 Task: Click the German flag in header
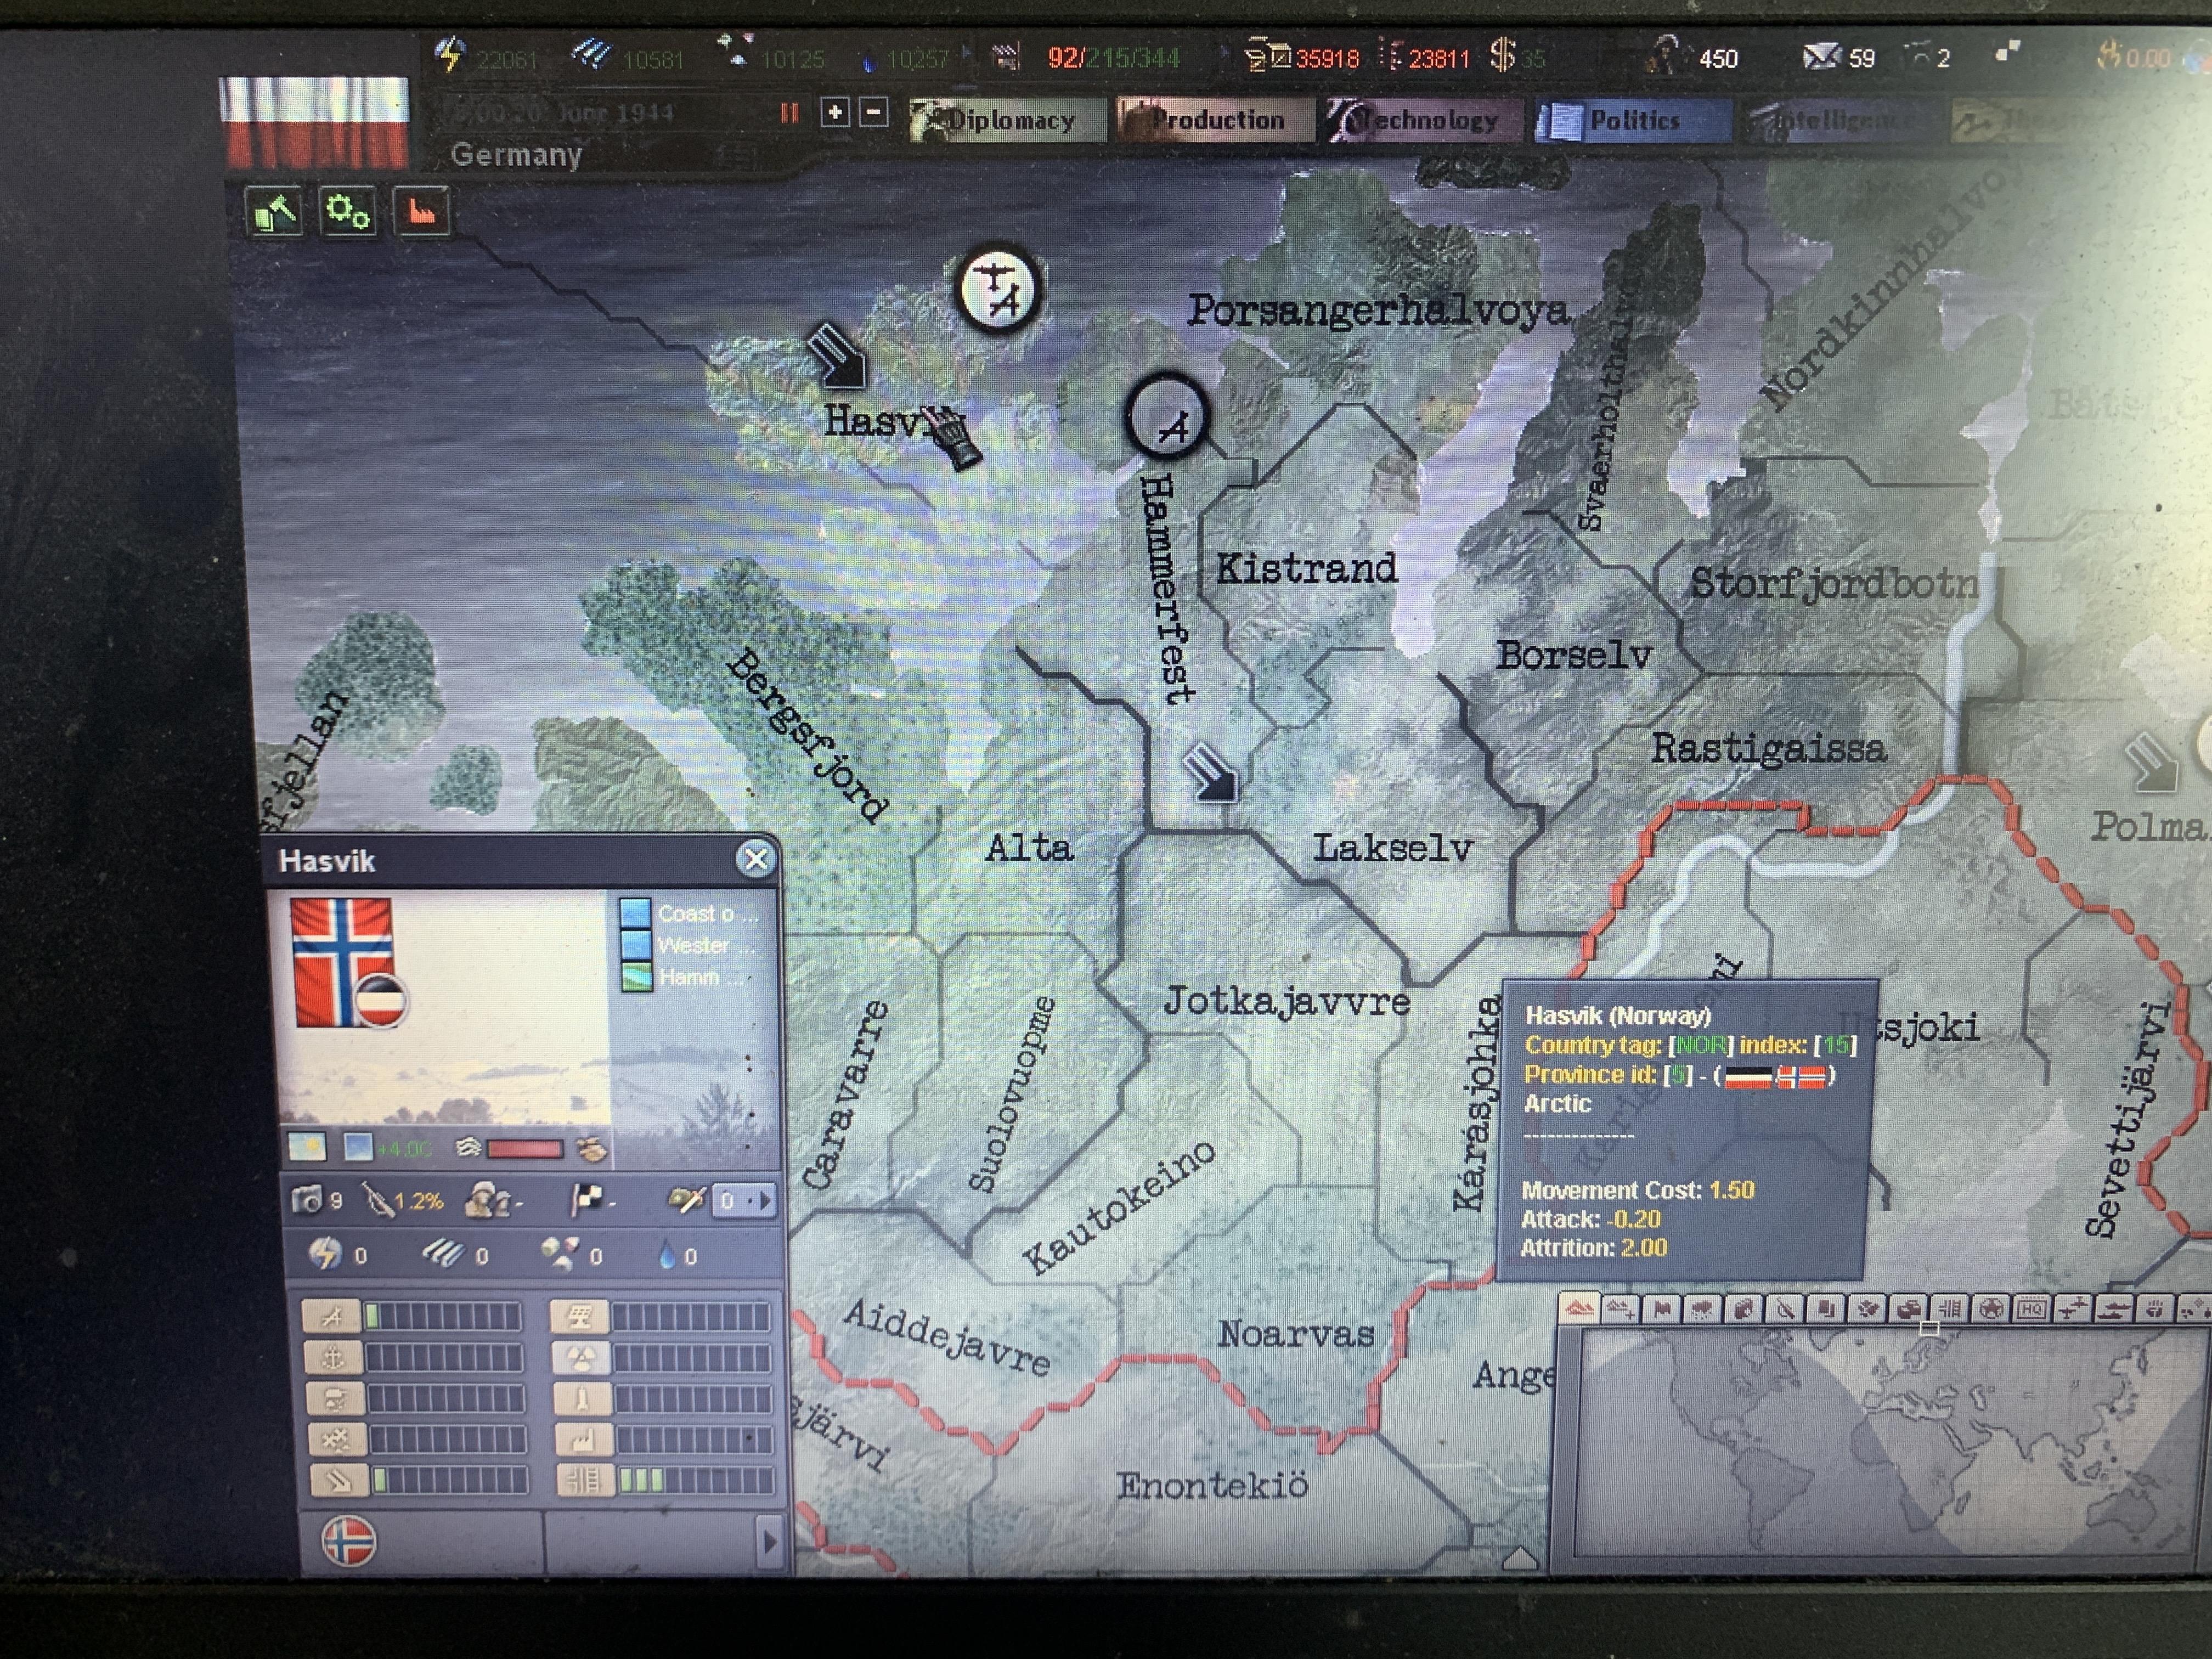(x=314, y=121)
